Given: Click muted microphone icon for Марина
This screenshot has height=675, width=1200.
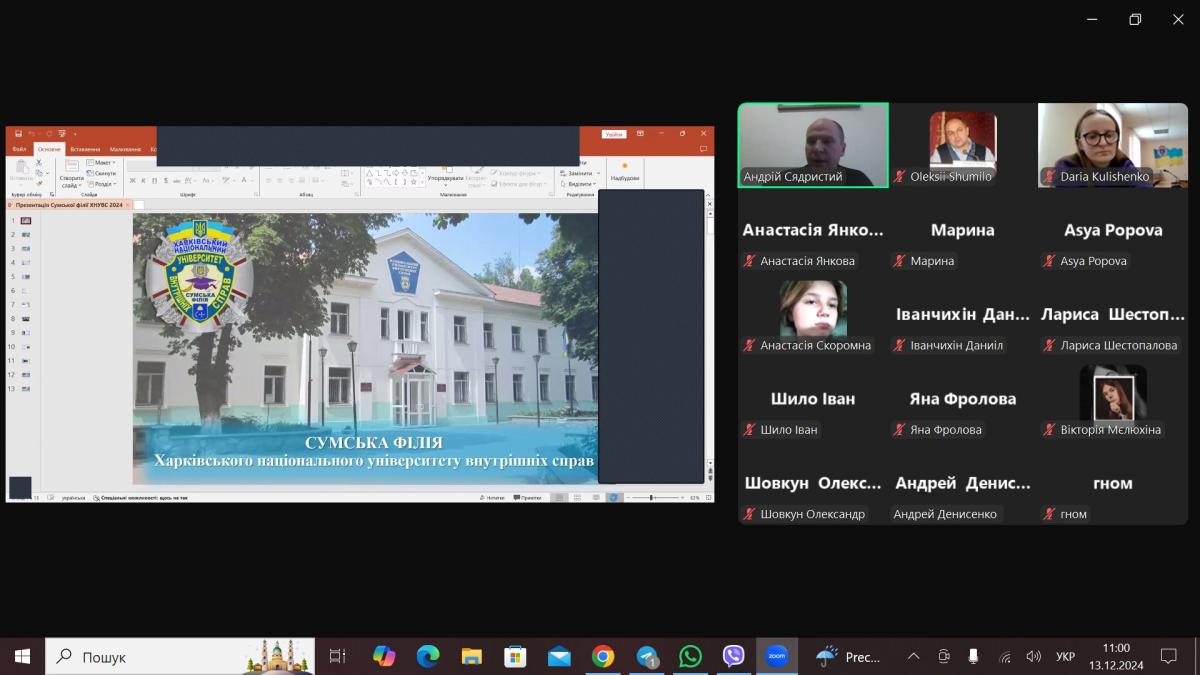Looking at the screenshot, I should coord(899,261).
